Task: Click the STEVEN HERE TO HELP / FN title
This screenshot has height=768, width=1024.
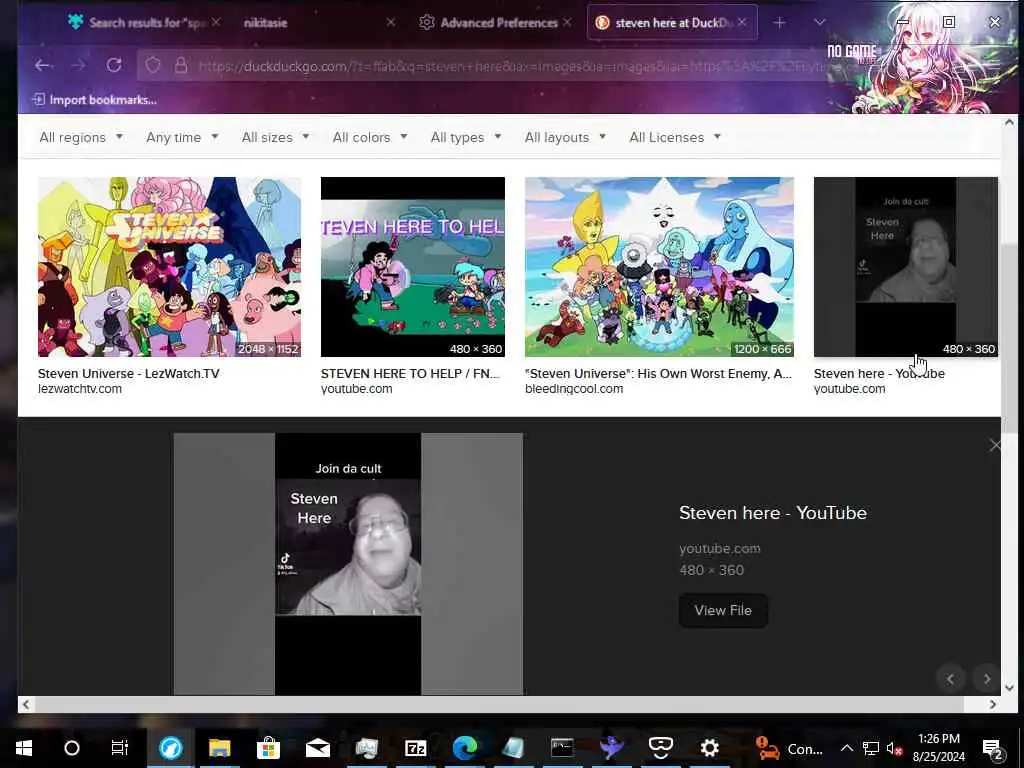Action: pos(410,374)
